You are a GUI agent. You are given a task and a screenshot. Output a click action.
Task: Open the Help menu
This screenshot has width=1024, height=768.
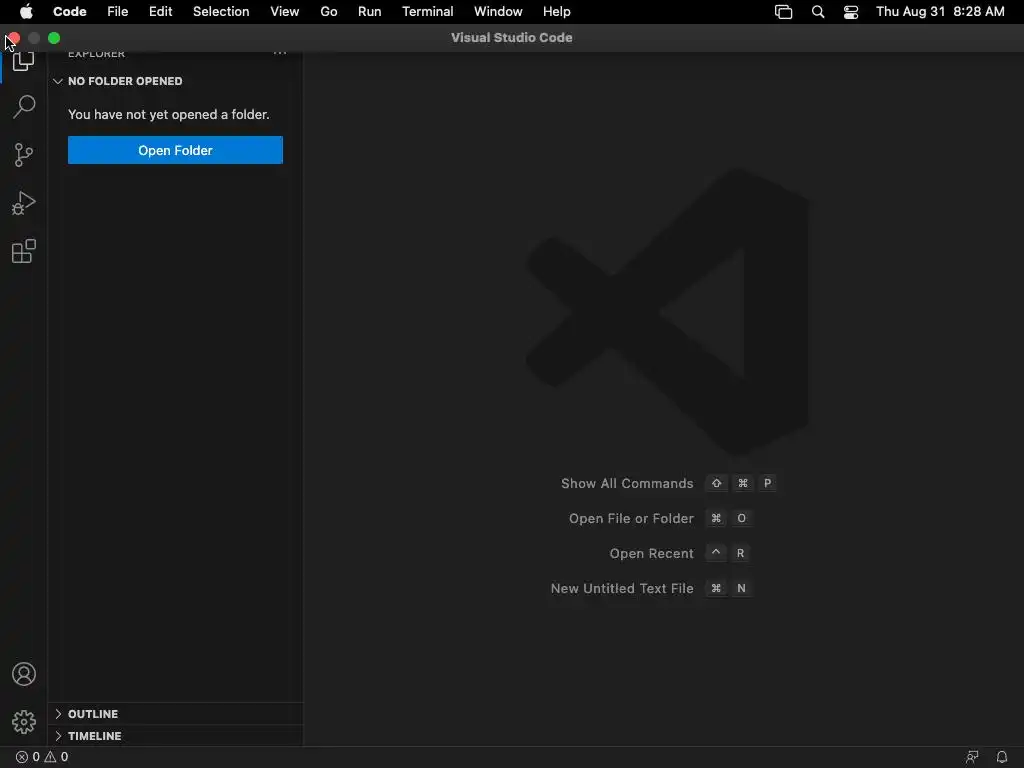point(557,12)
